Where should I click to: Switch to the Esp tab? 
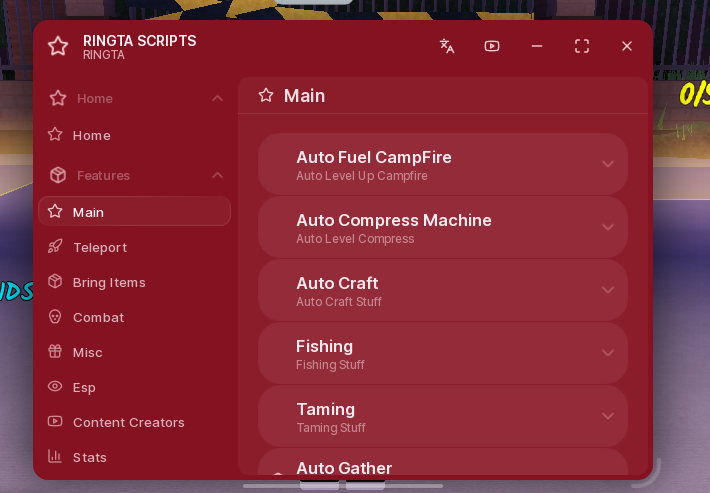135,387
